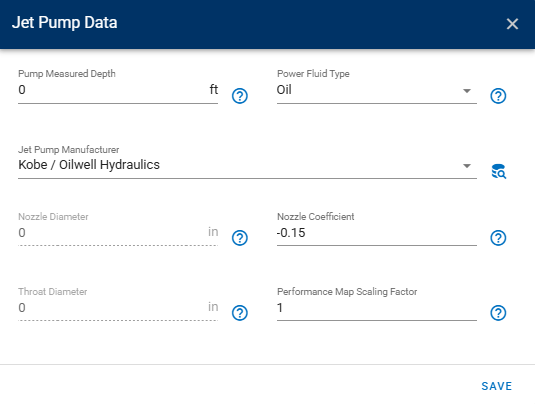The height and width of the screenshot is (404, 535).
Task: Click the ft unit label
Action: pyautogui.click(x=214, y=89)
